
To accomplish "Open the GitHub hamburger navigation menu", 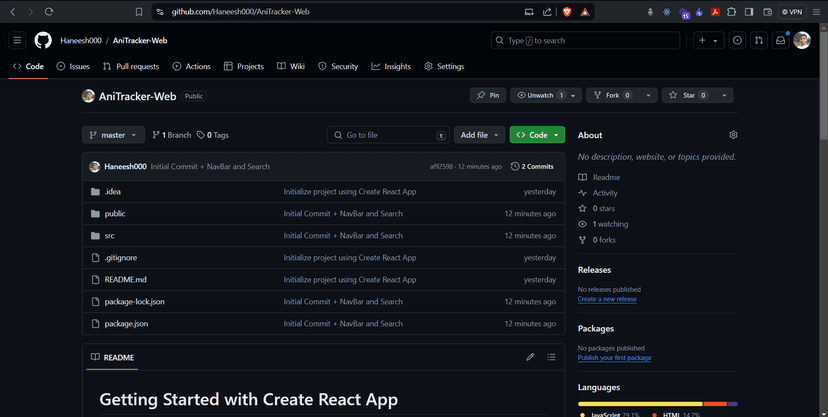I will [17, 40].
